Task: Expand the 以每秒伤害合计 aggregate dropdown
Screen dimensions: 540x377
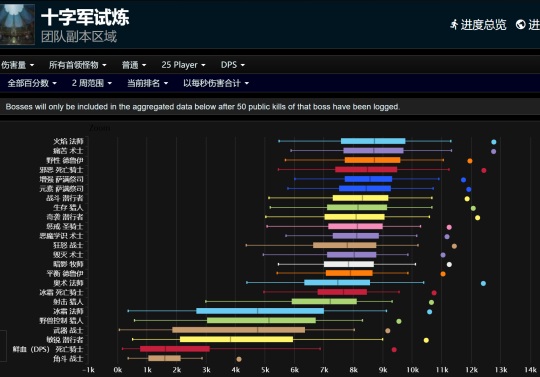Action: tap(216, 83)
